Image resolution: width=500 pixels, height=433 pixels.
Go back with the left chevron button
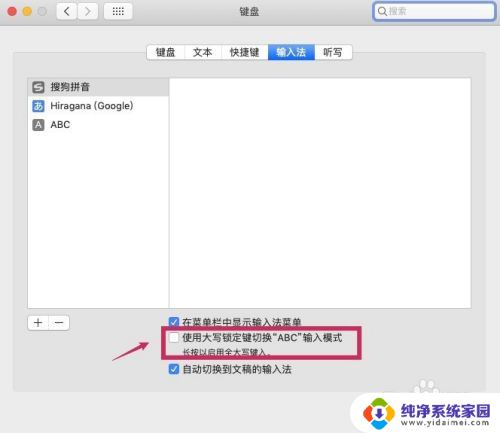[67, 12]
